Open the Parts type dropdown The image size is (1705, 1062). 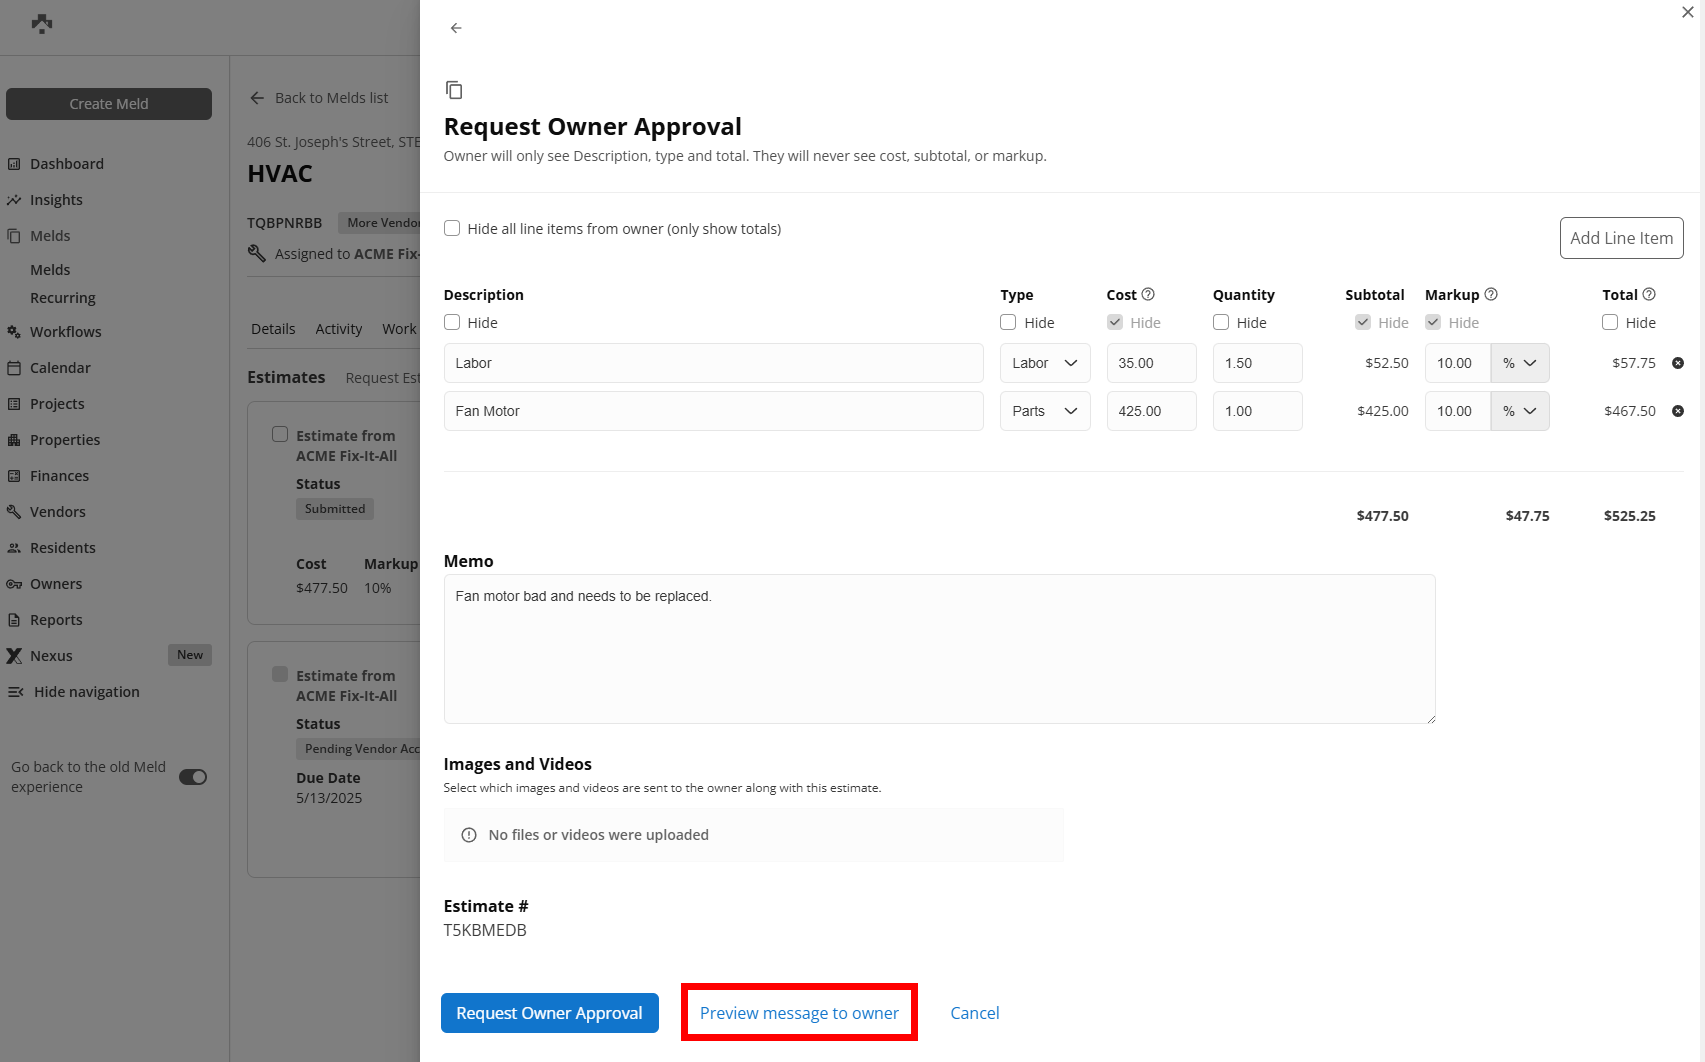coord(1045,411)
